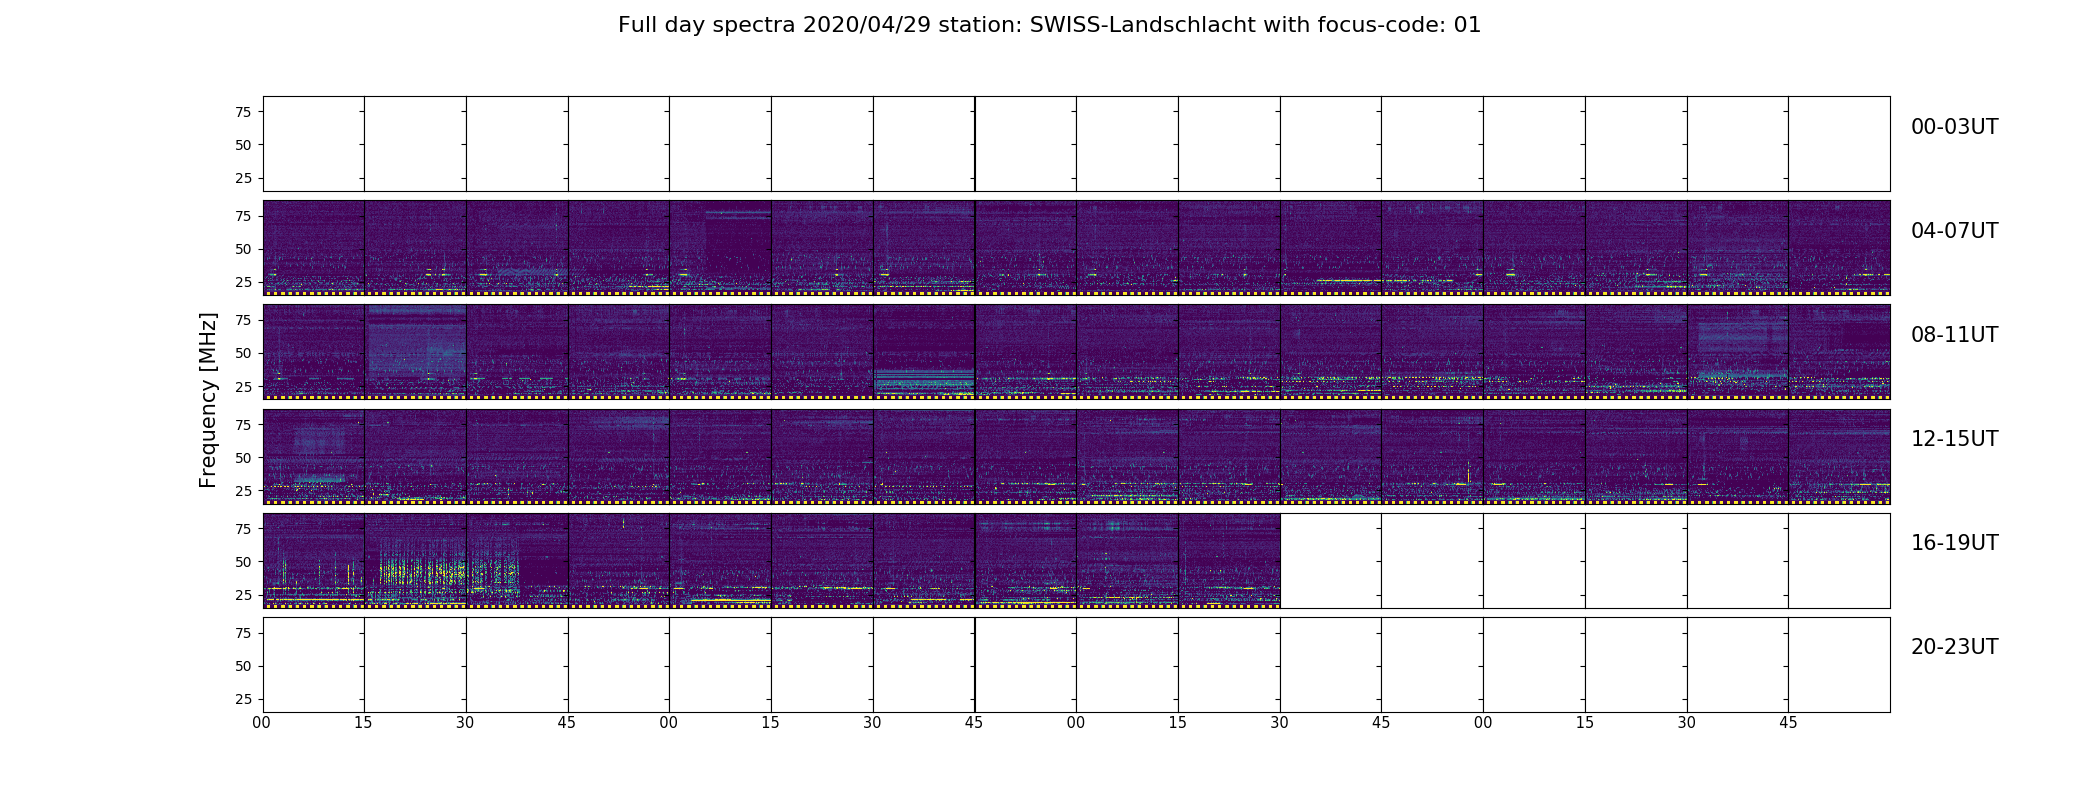Click the 75 tick of the 00-03UT row
2100x800 pixels.
(x=242, y=112)
